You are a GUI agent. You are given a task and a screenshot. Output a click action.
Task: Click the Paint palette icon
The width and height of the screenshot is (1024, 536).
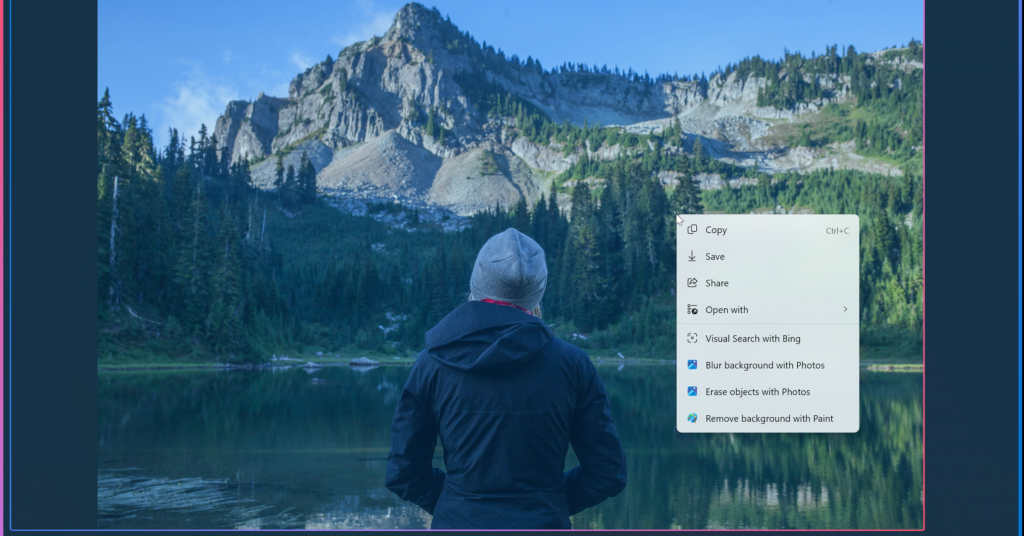coord(692,419)
